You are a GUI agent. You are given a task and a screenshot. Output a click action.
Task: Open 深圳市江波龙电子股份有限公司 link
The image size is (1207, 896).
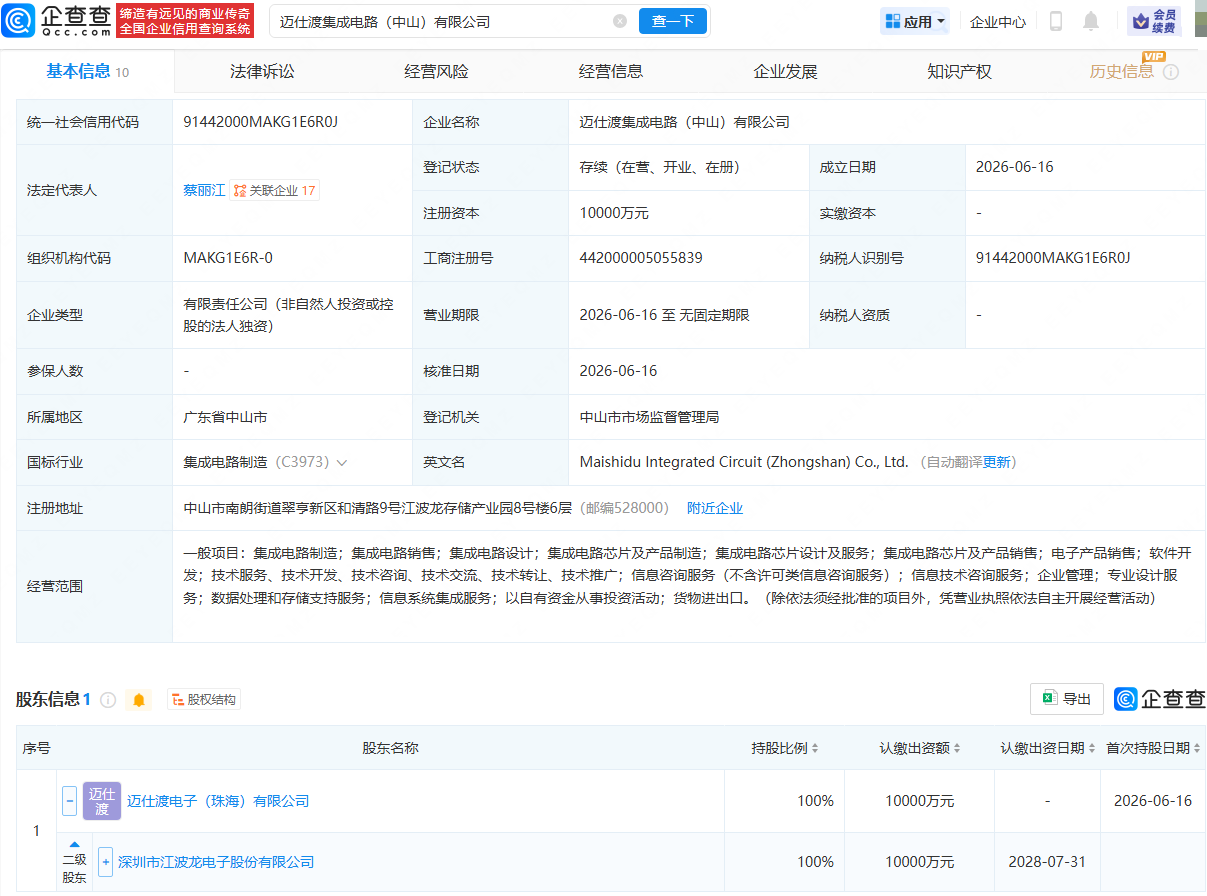coord(216,861)
